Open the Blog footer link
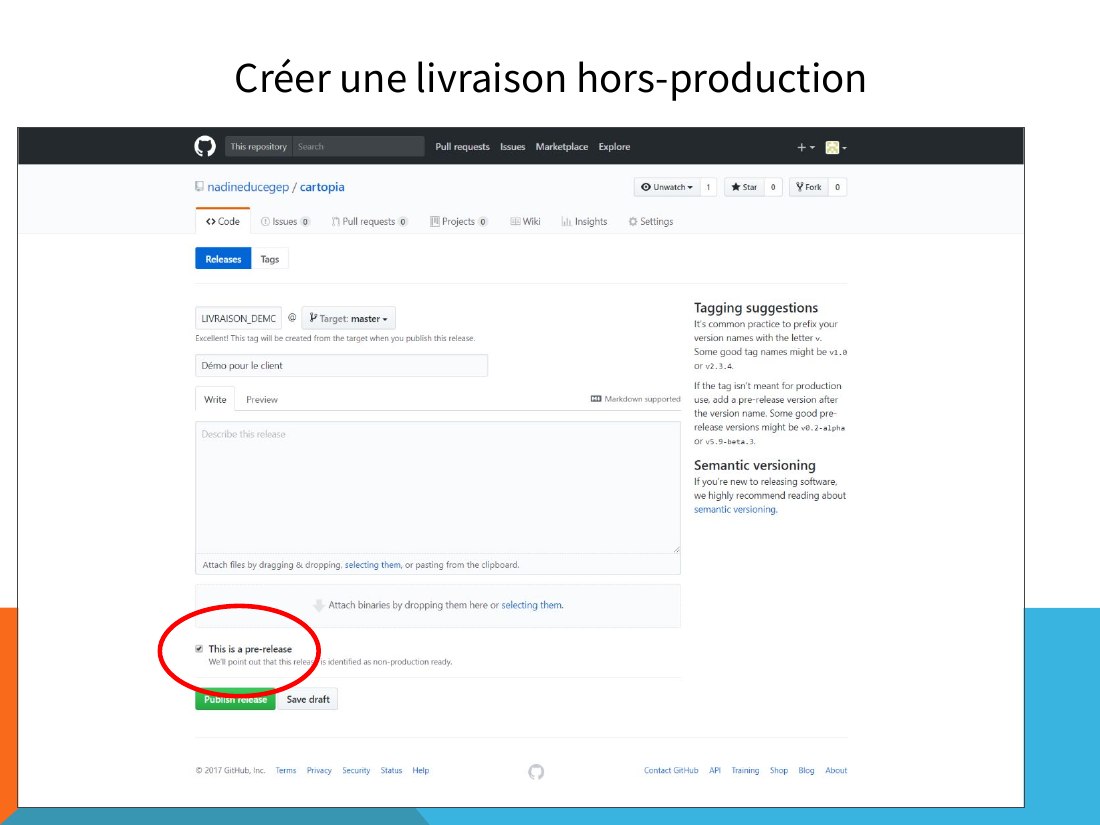This screenshot has height=825, width=1100. tap(806, 770)
